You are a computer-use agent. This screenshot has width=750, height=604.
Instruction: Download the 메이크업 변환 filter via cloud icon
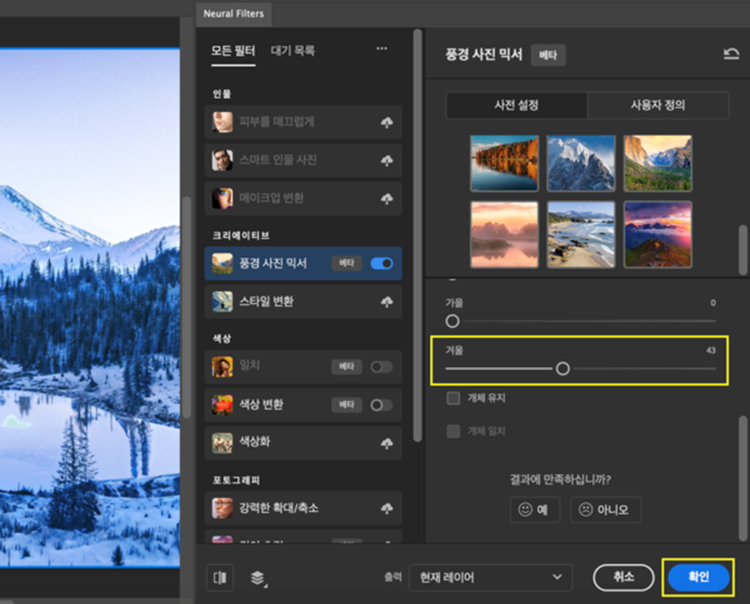coord(386,198)
